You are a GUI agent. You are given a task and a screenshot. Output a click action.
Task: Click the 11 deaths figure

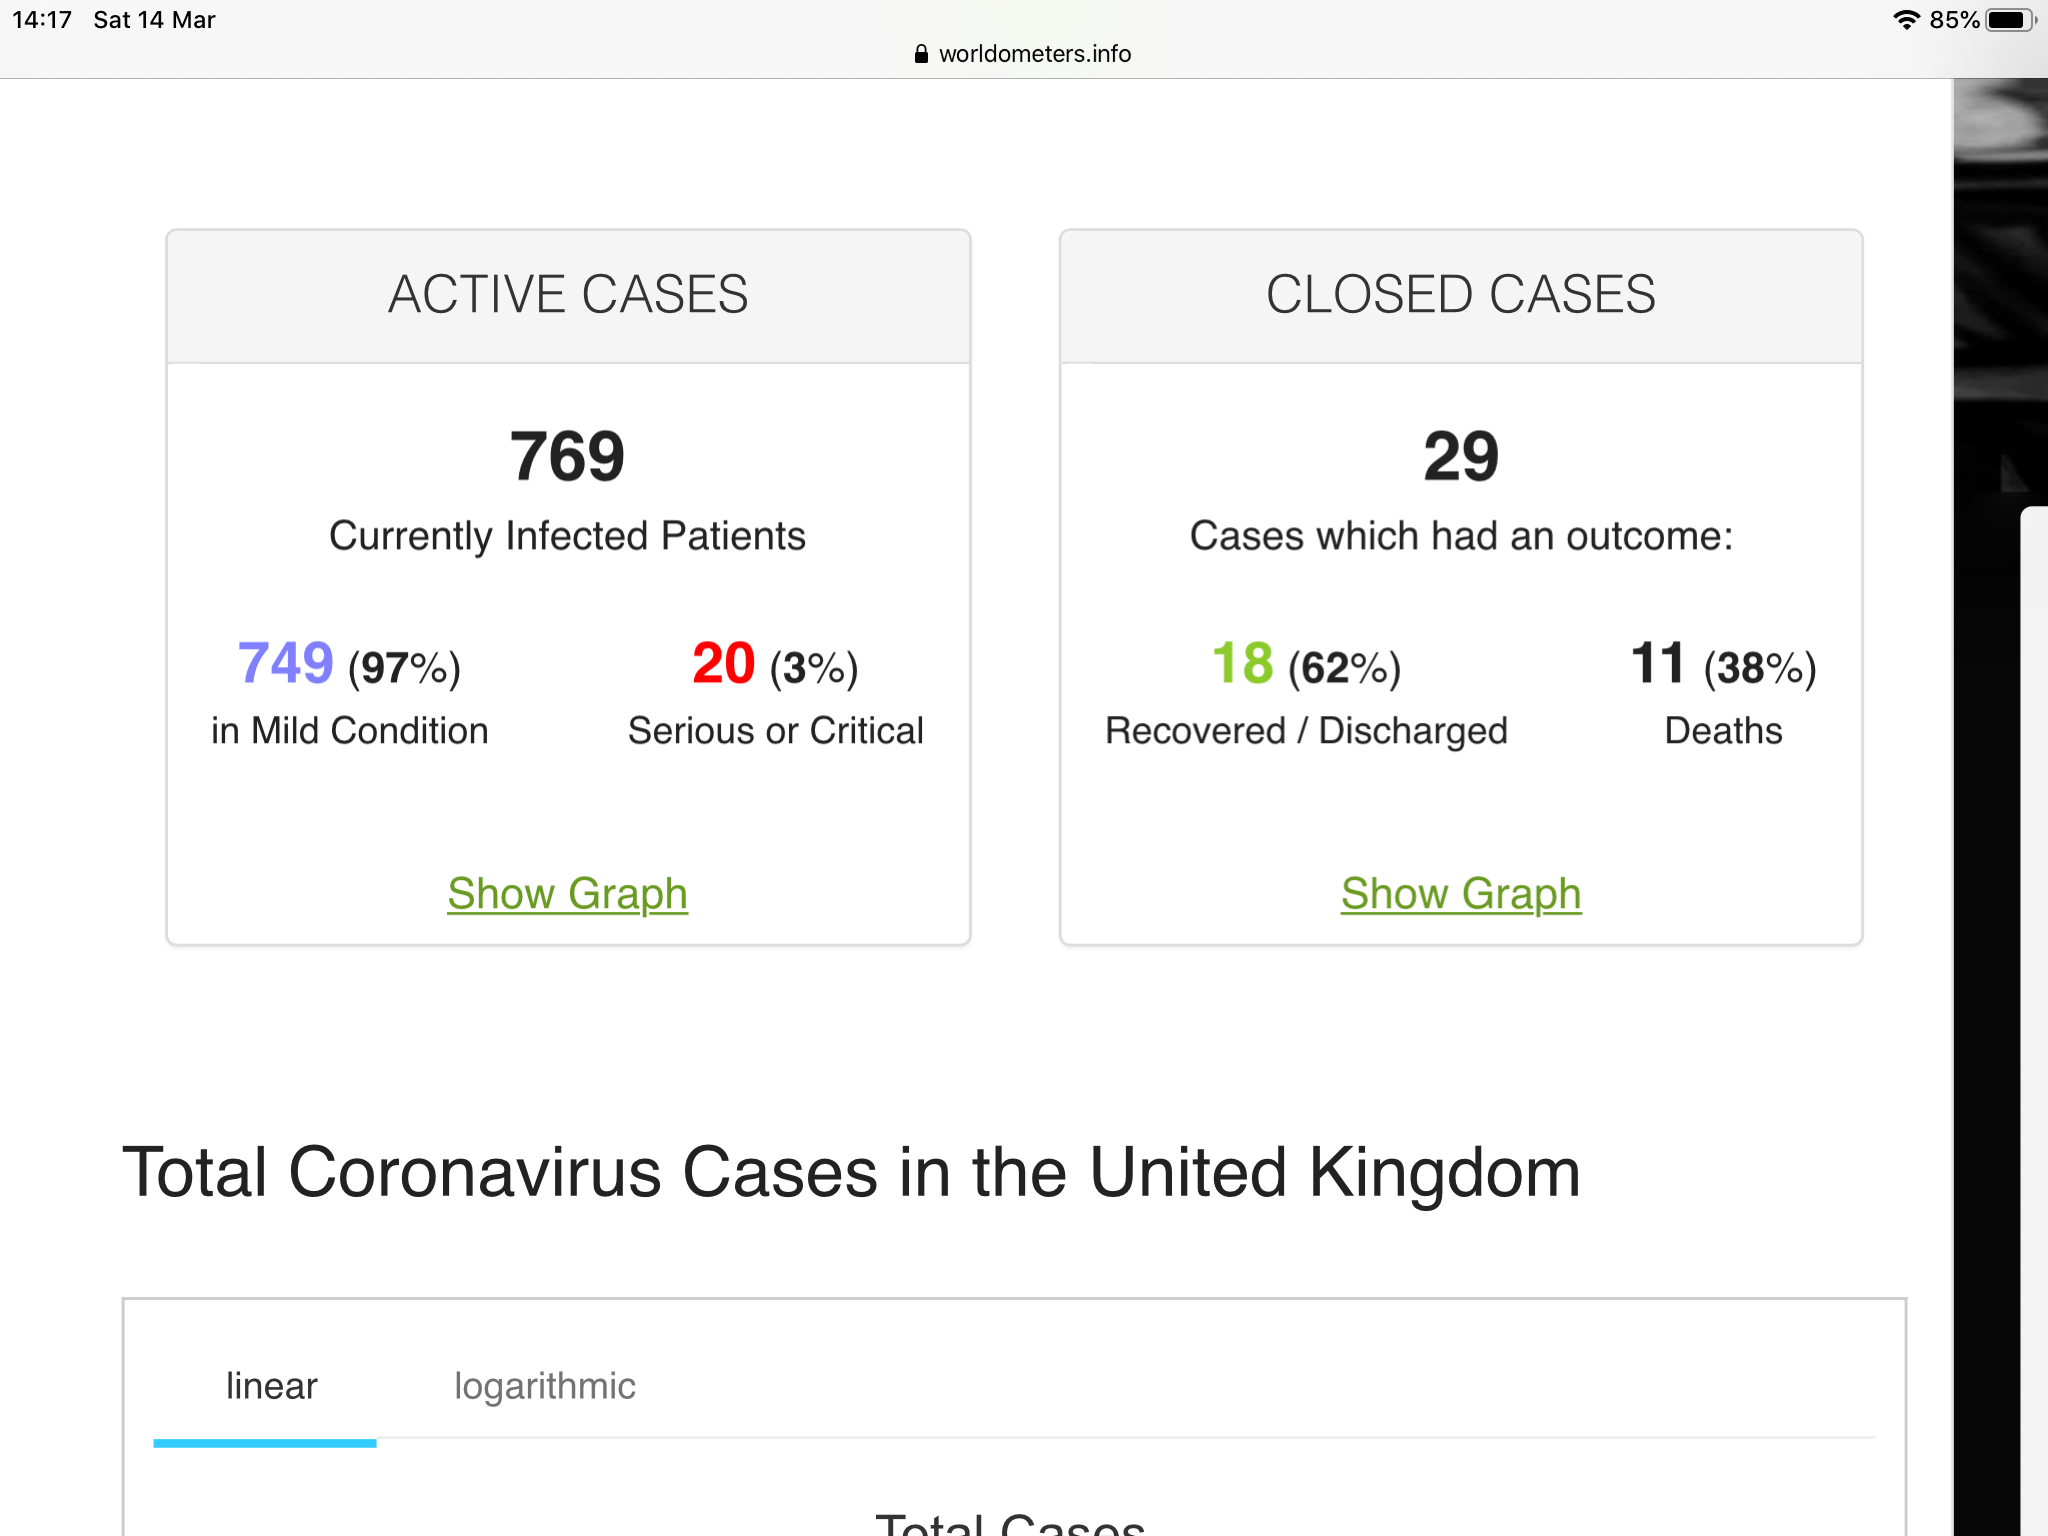point(1658,663)
